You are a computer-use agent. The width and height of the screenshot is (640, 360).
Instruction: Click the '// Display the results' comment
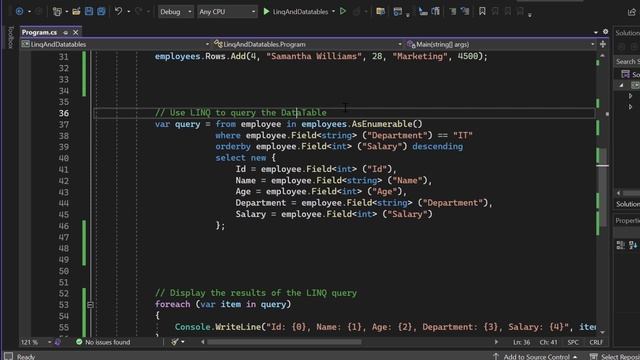[256, 293]
